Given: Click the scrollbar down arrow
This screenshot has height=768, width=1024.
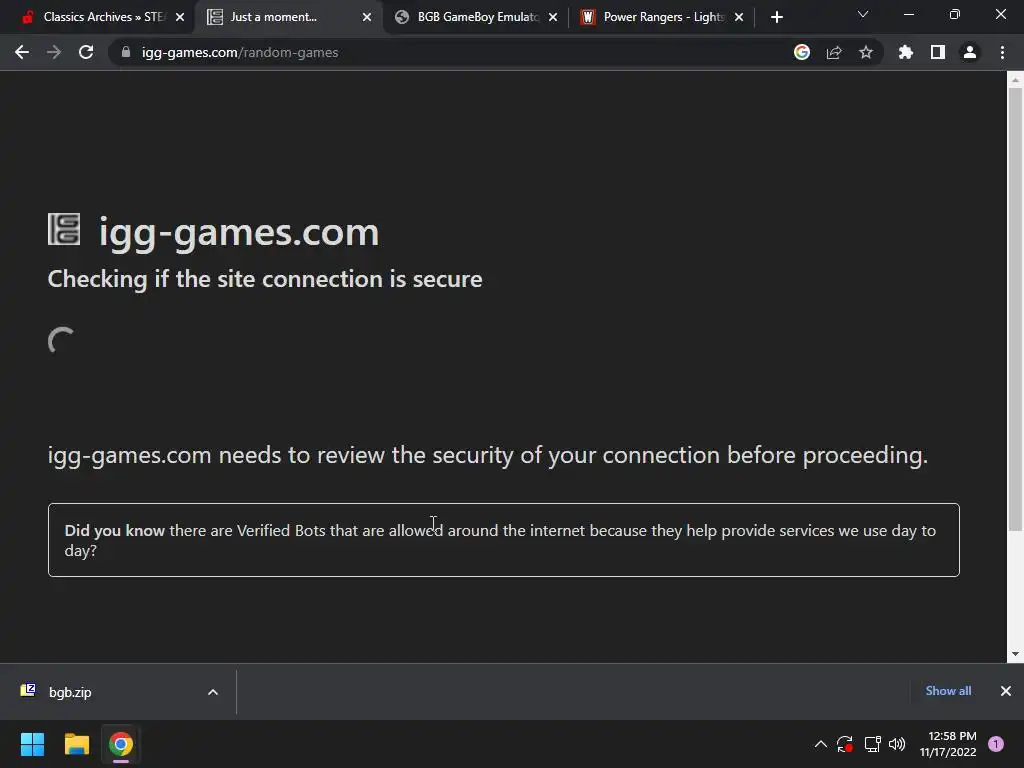Looking at the screenshot, I should tap(1015, 654).
